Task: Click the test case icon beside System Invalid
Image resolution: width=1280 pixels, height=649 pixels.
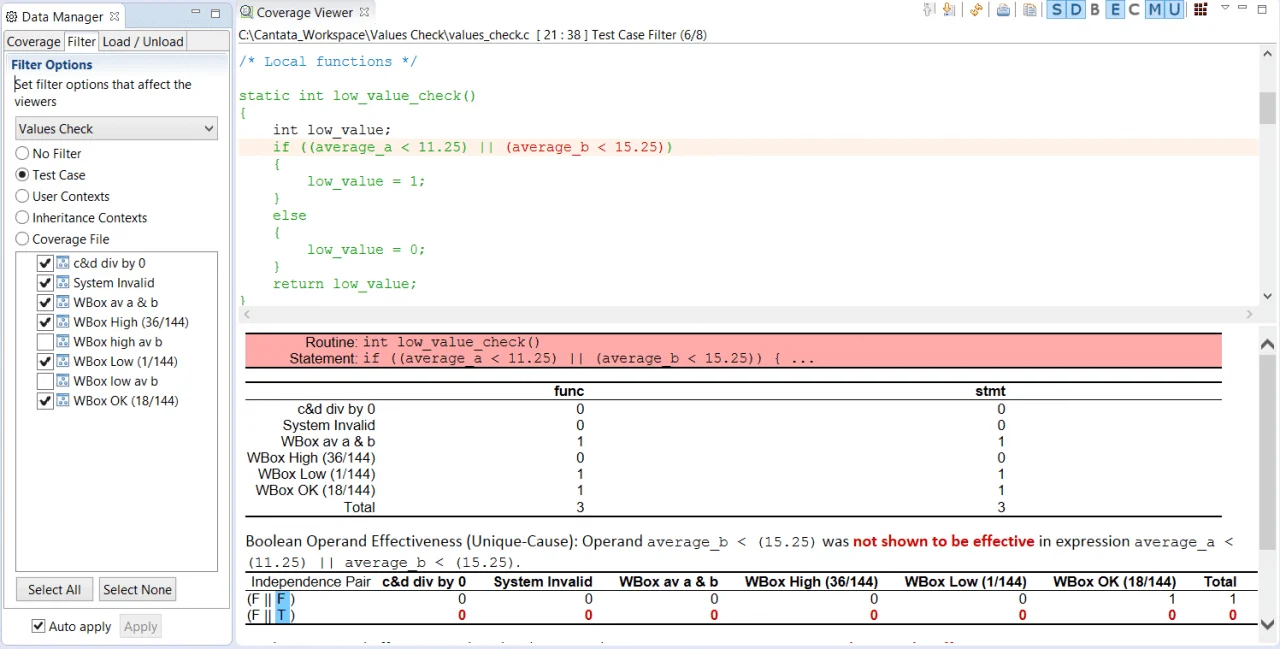Action: tap(63, 282)
